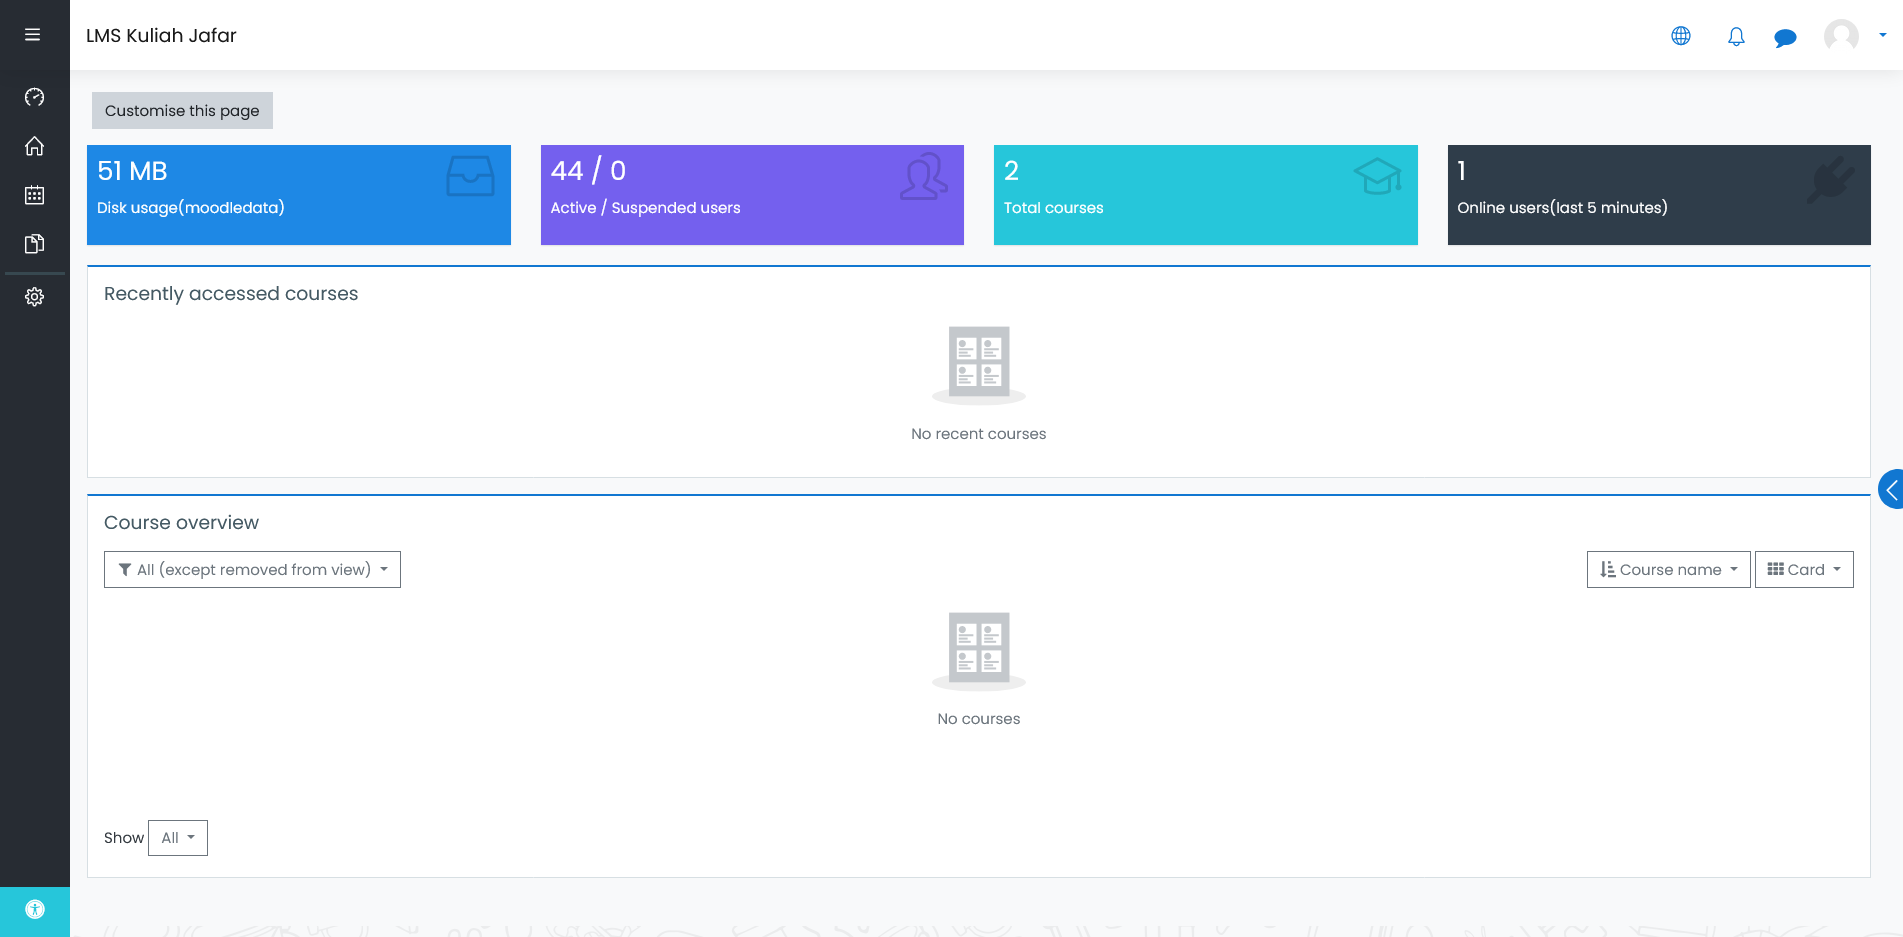The height and width of the screenshot is (937, 1903).
Task: Open the Disk usage card
Action: (x=299, y=195)
